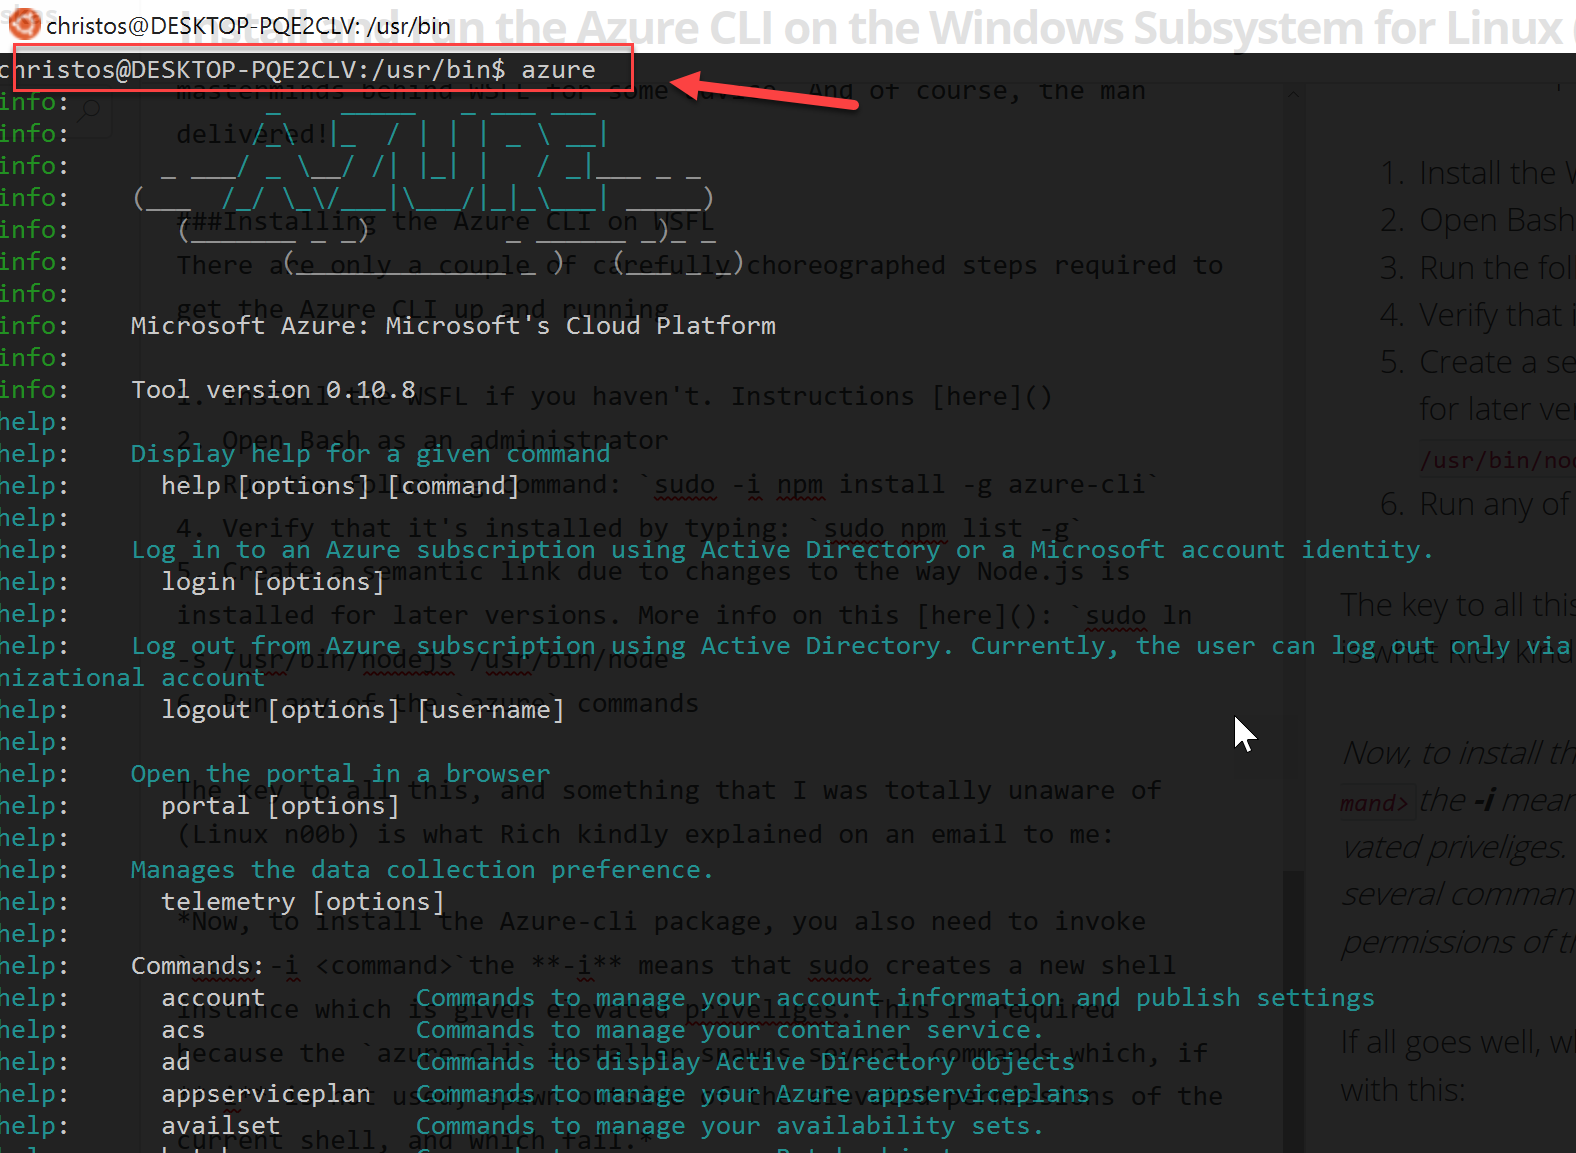This screenshot has width=1576, height=1153.
Task: Click the 'availset' command name
Action: tap(221, 1126)
